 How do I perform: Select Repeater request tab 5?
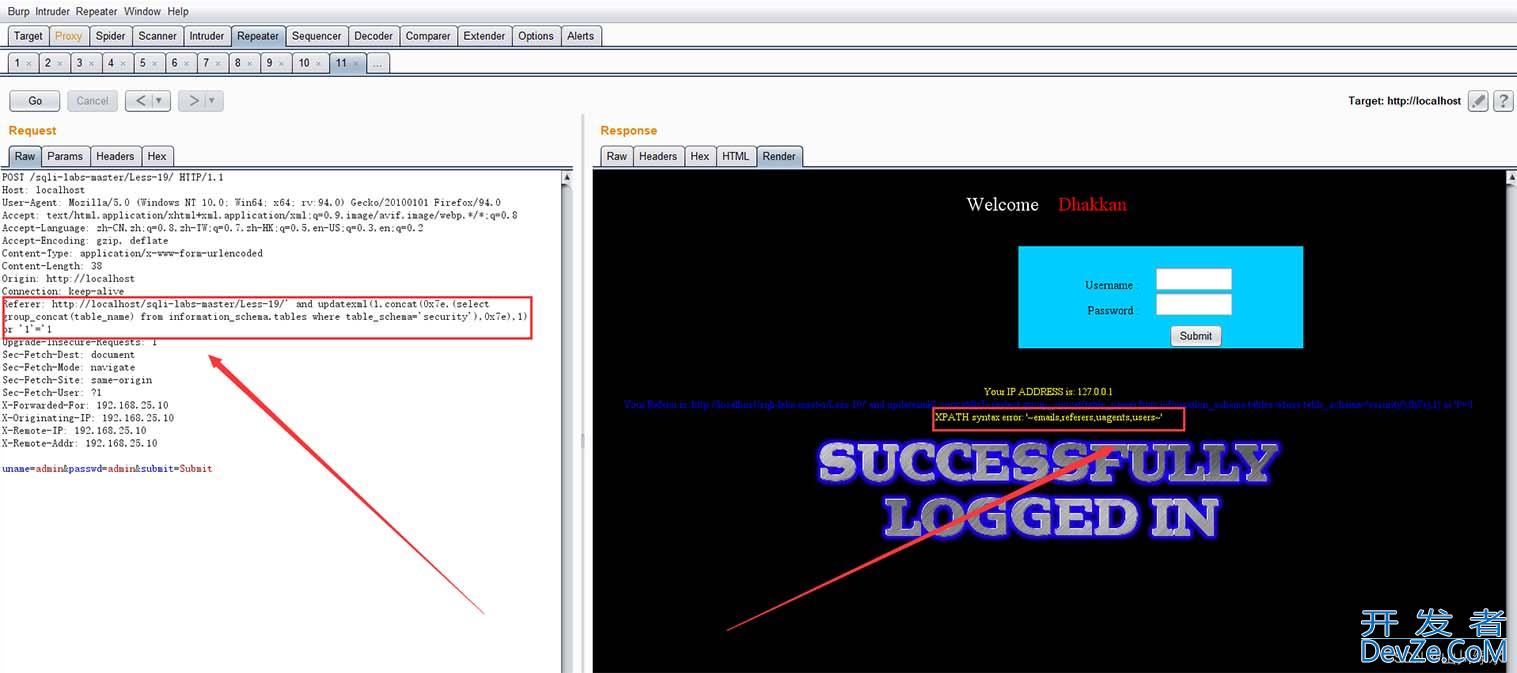pyautogui.click(x=143, y=63)
